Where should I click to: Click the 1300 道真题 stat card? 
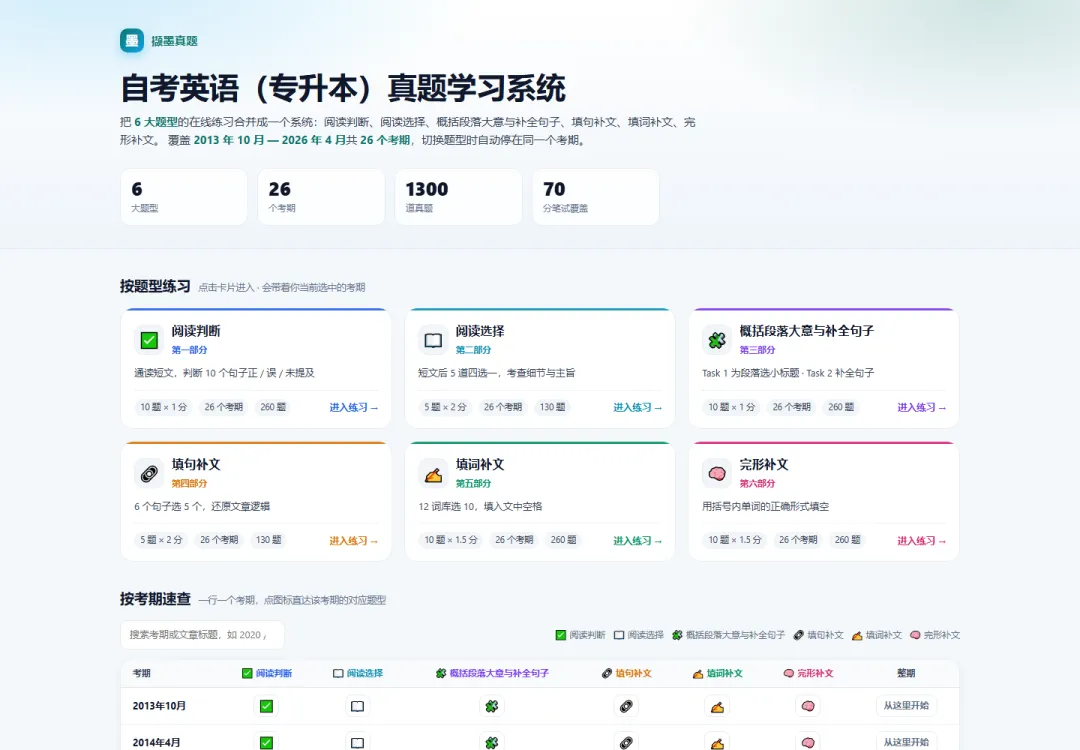point(459,197)
